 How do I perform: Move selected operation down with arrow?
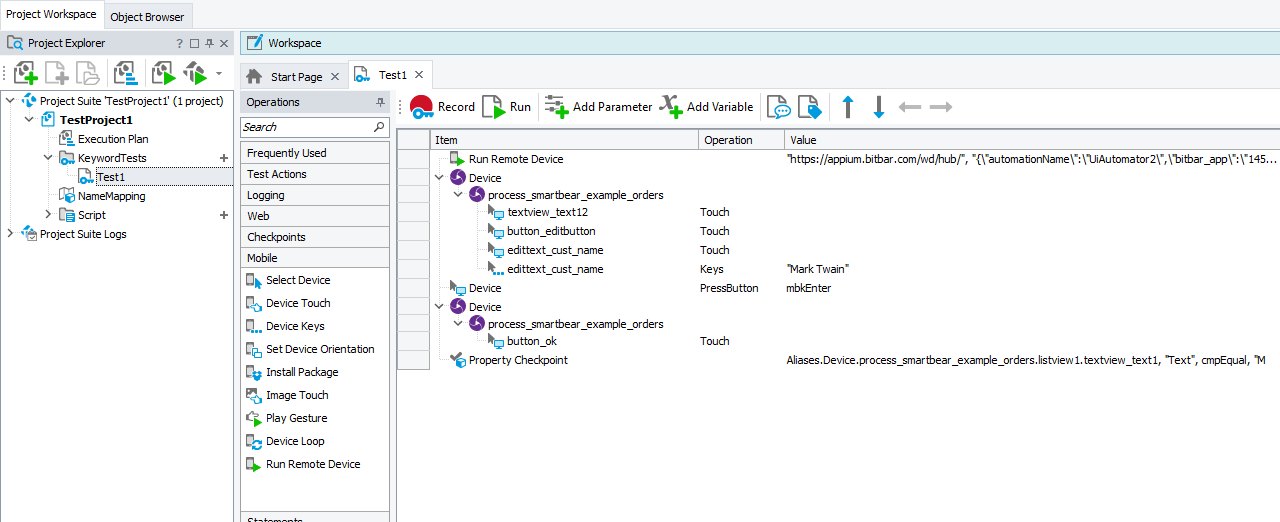(x=879, y=107)
